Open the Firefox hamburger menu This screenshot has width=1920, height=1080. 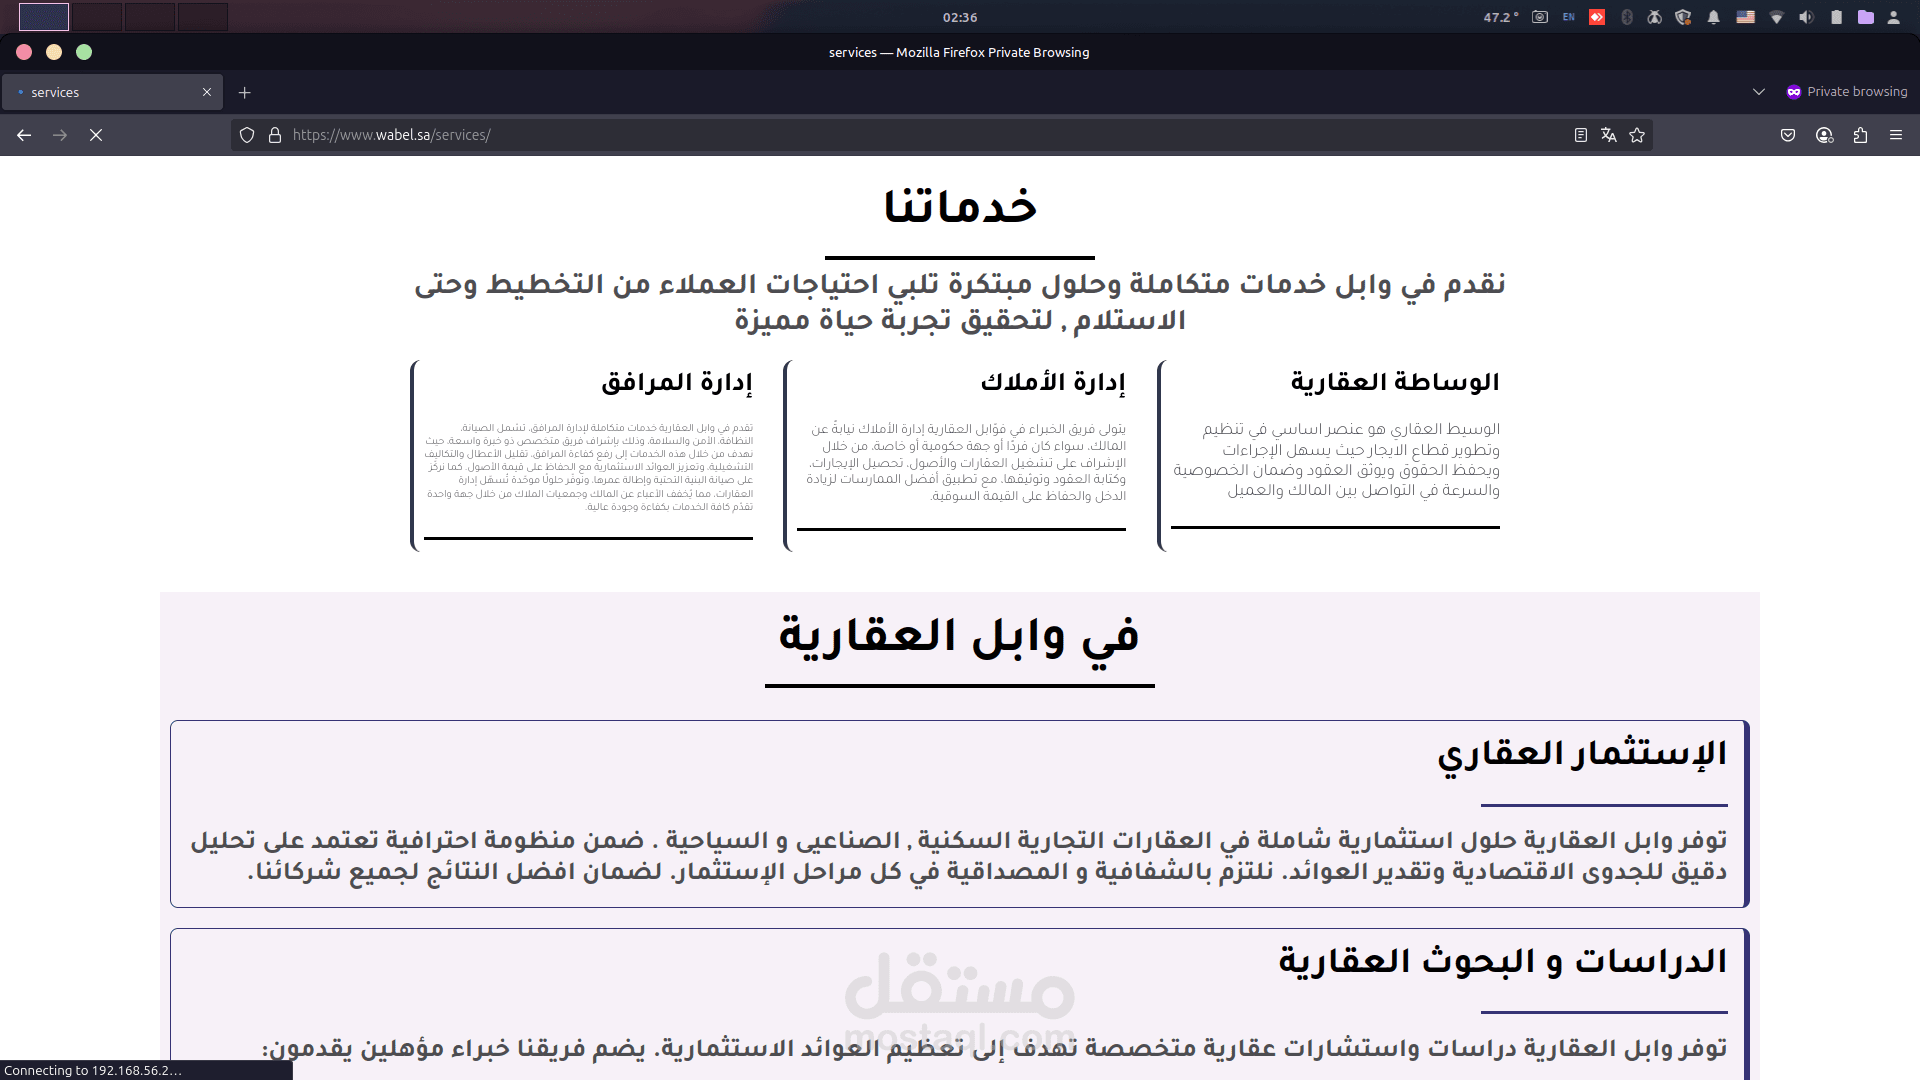click(x=1896, y=135)
